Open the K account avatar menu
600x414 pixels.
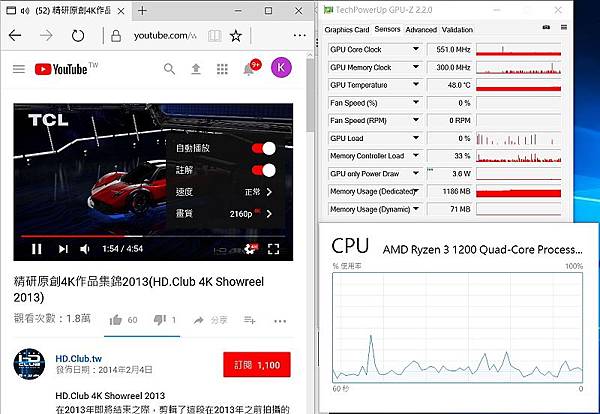[281, 67]
